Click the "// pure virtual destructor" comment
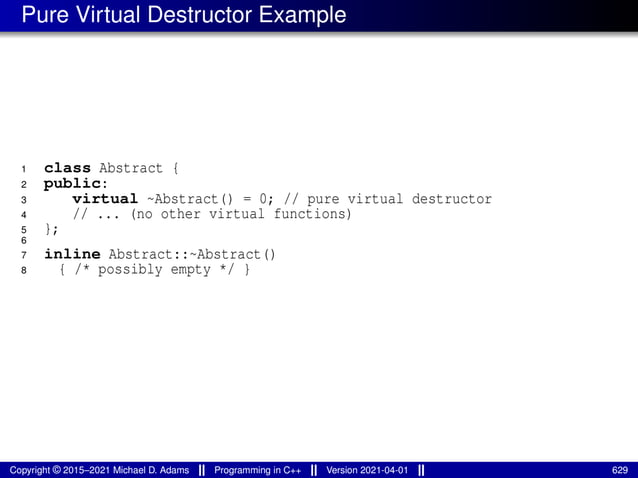The image size is (638, 478). pyautogui.click(x=388, y=199)
